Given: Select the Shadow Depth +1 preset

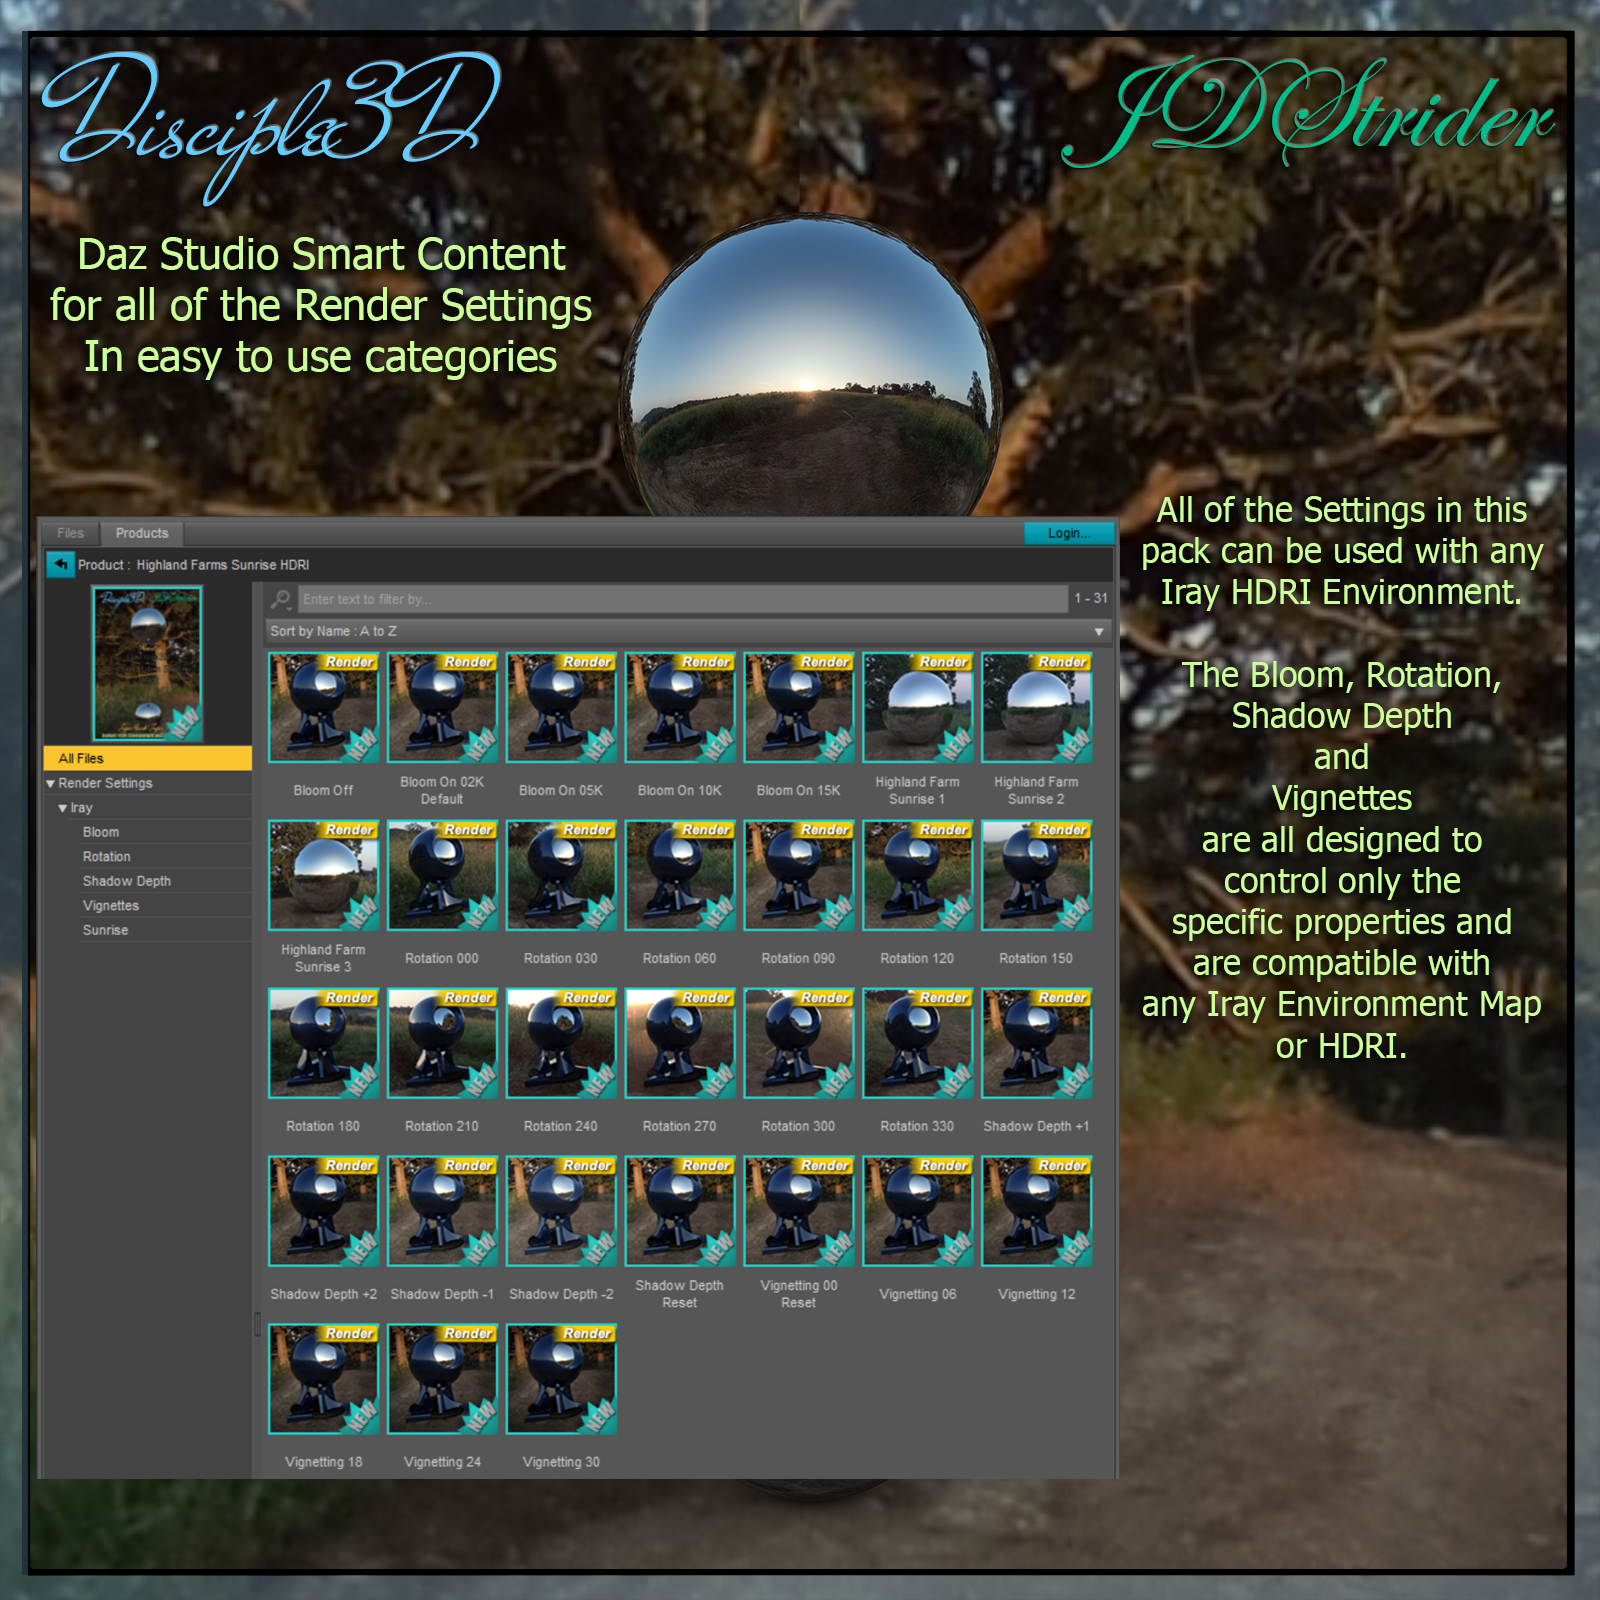Looking at the screenshot, I should 1036,1044.
